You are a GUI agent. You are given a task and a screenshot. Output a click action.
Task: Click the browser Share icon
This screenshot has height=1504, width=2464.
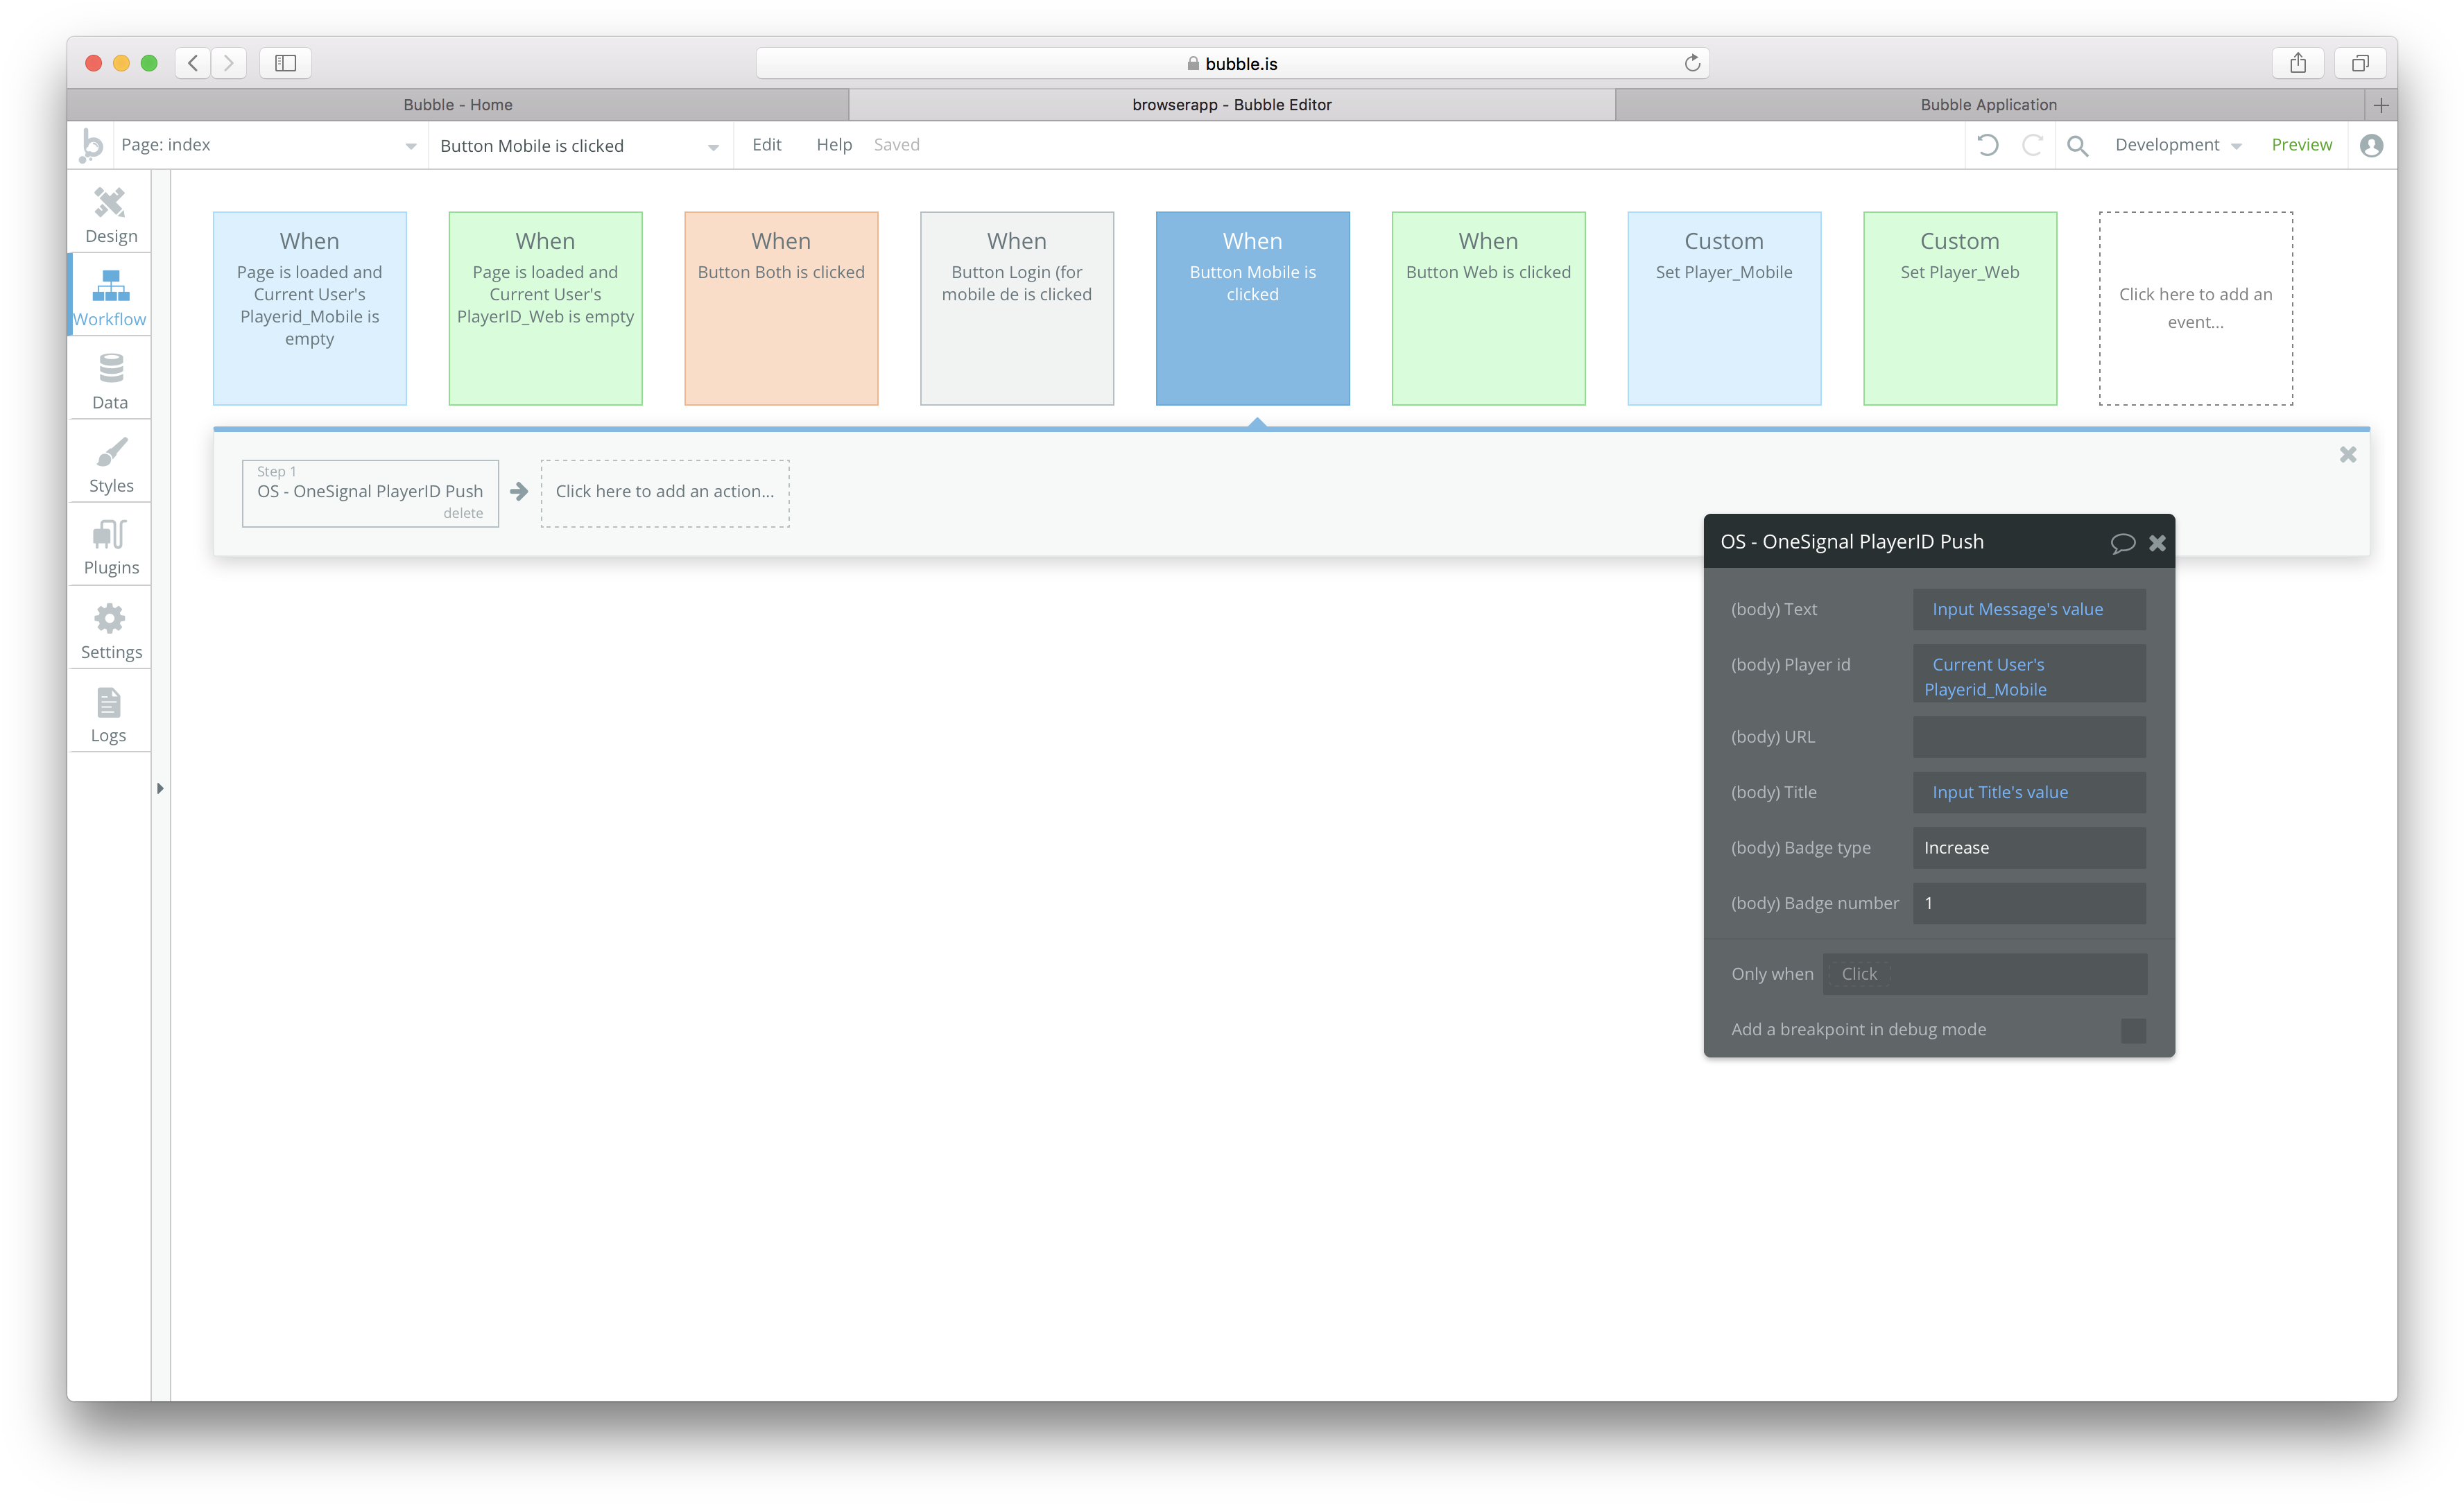click(x=2298, y=63)
